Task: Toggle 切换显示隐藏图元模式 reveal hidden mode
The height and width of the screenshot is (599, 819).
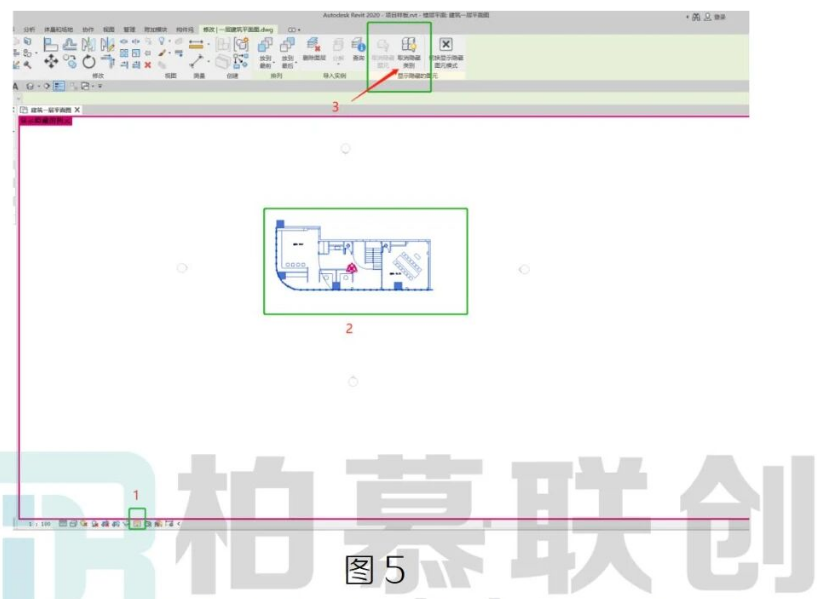Action: tap(446, 52)
